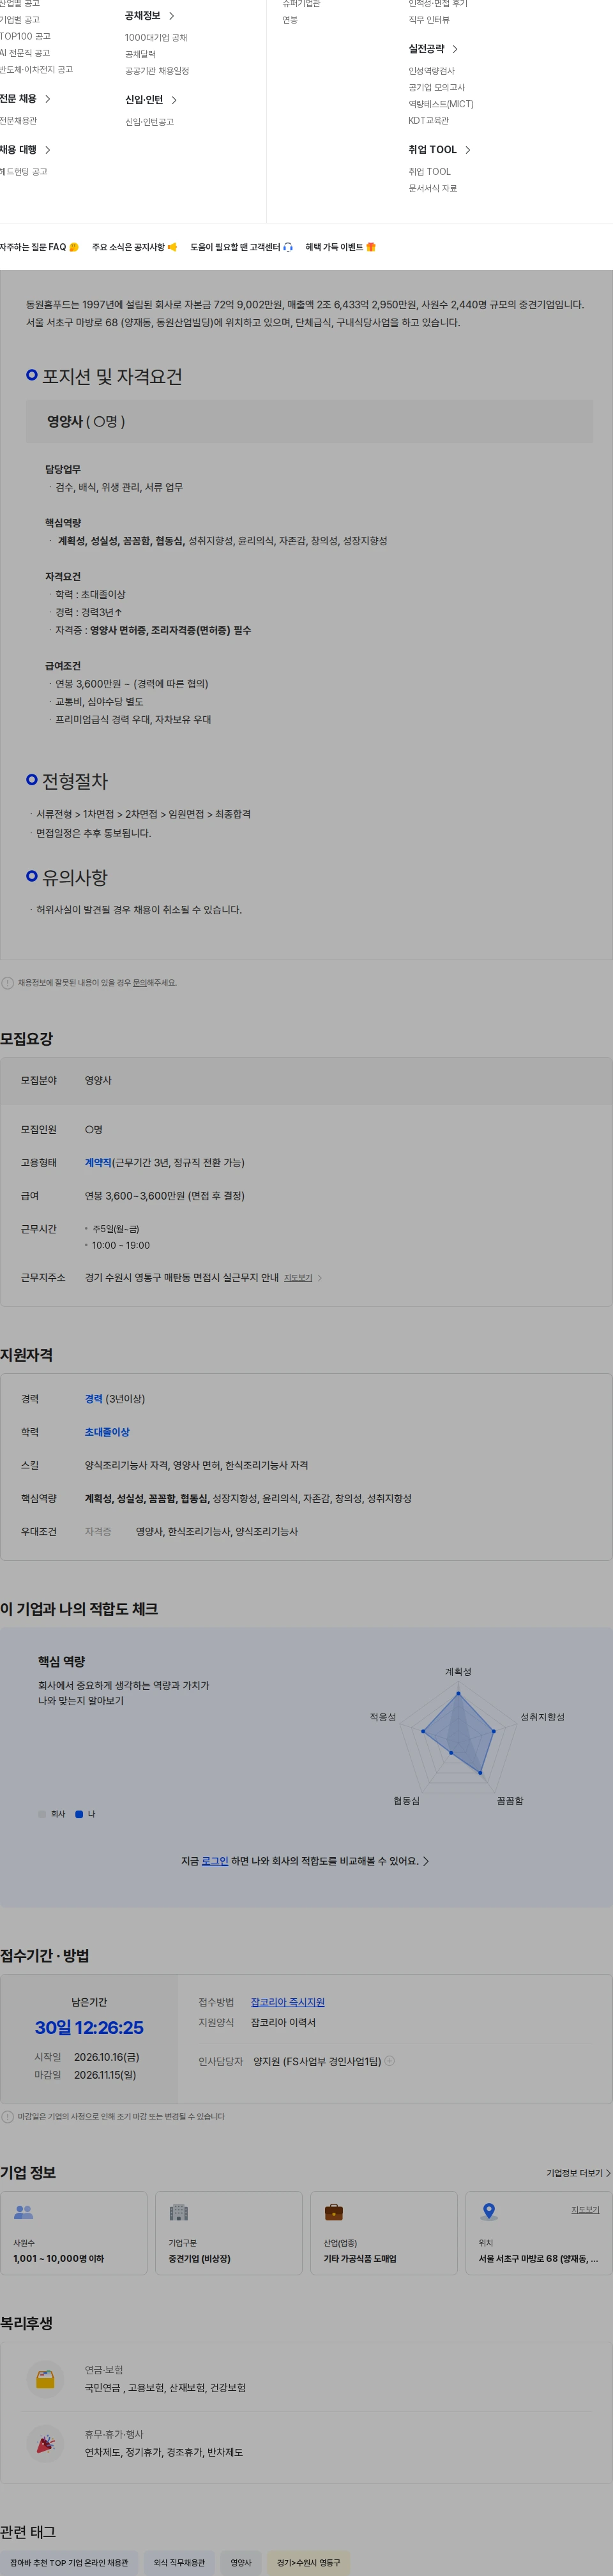Expand the 공채정보 menu chevron

171,16
